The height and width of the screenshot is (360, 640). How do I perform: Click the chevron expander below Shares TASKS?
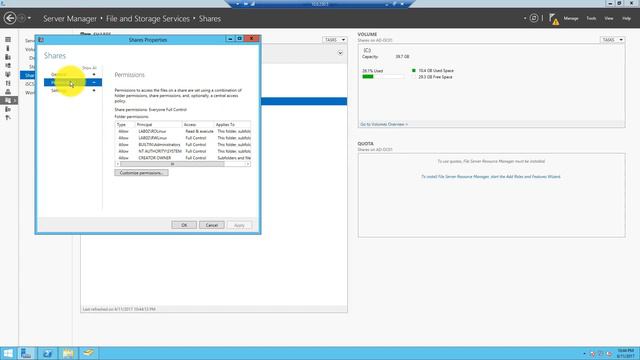(x=340, y=53)
